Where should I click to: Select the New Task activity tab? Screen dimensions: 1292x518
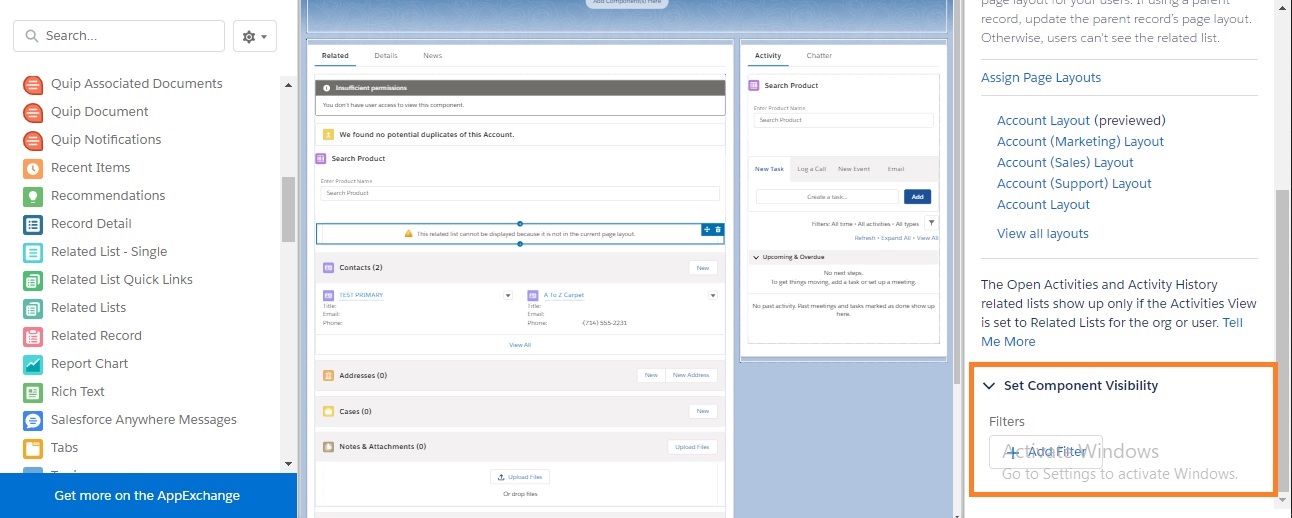point(768,169)
